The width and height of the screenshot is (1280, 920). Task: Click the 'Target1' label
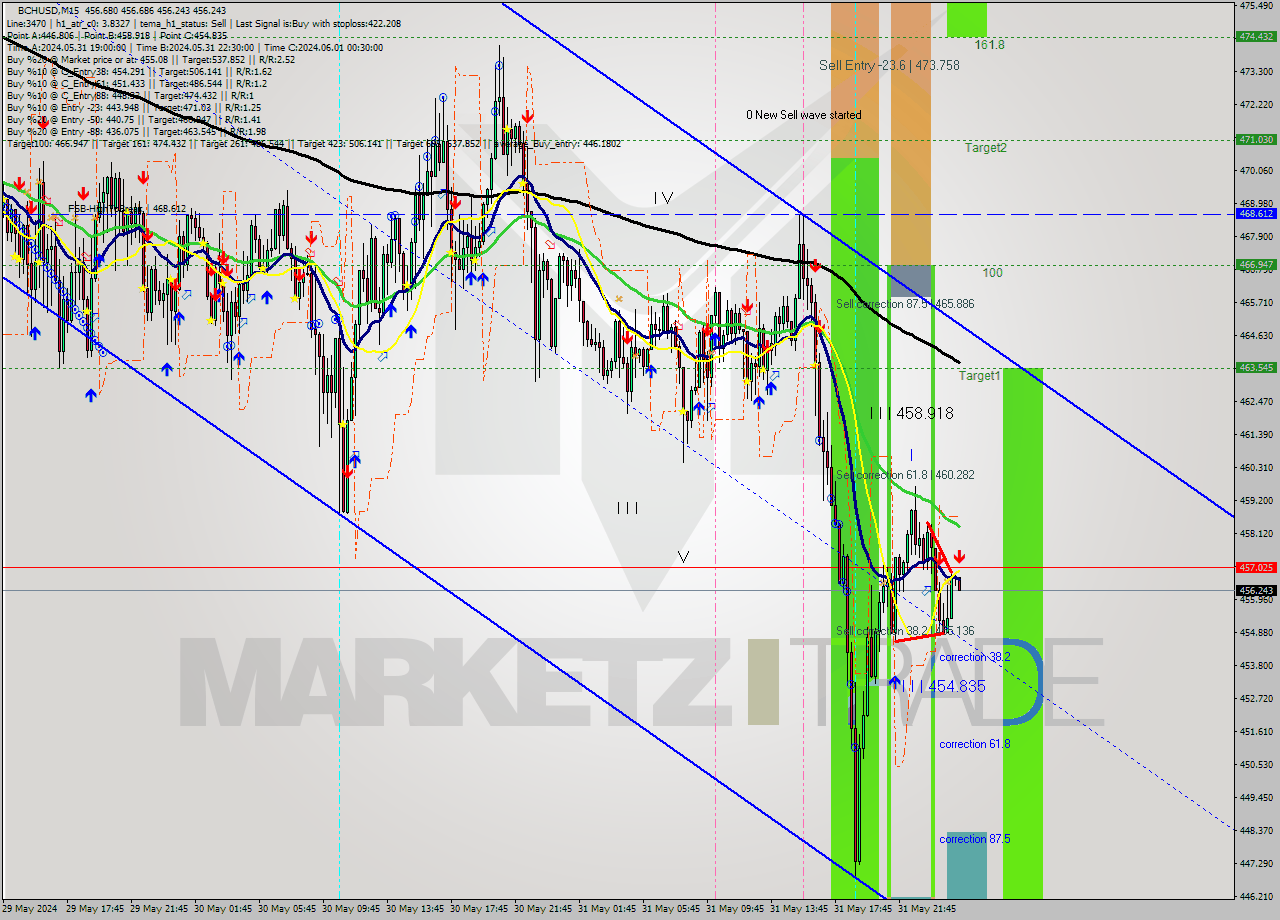tap(979, 376)
